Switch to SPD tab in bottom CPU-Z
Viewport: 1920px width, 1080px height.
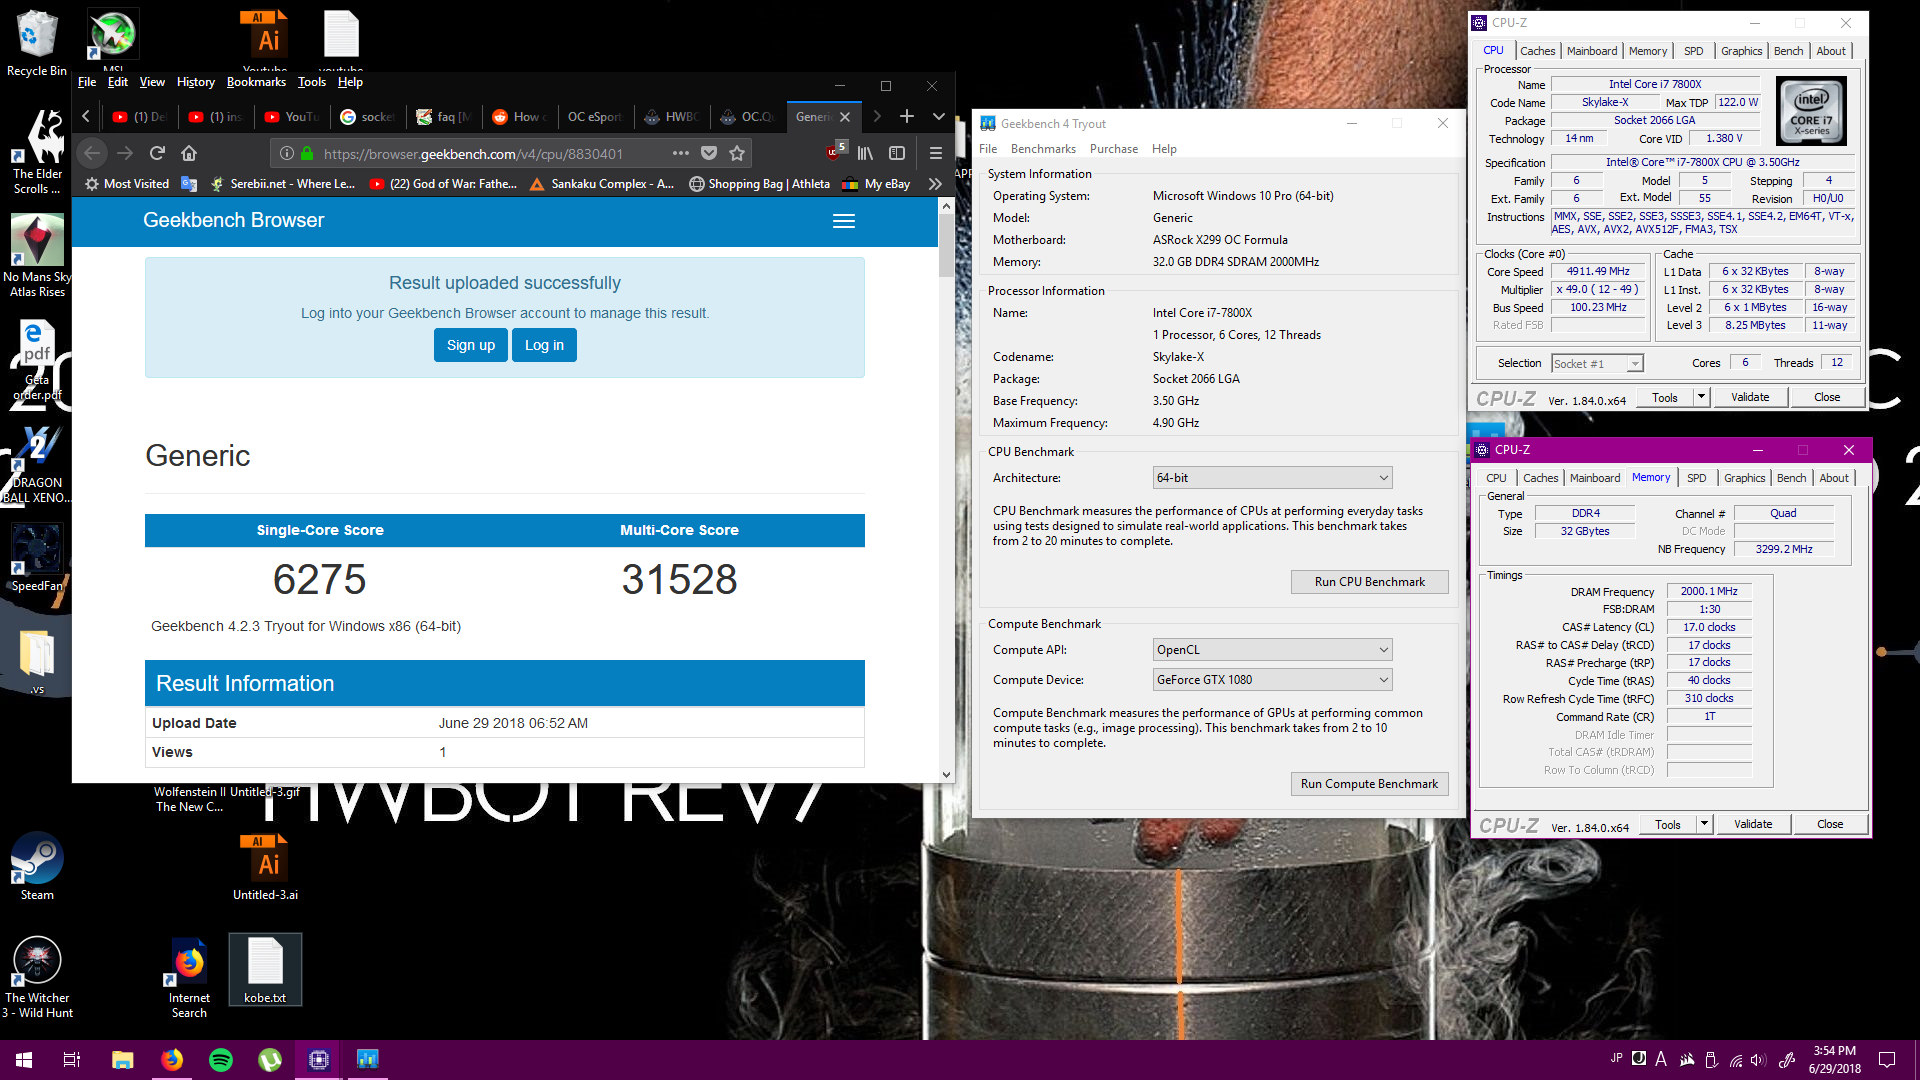point(1696,478)
